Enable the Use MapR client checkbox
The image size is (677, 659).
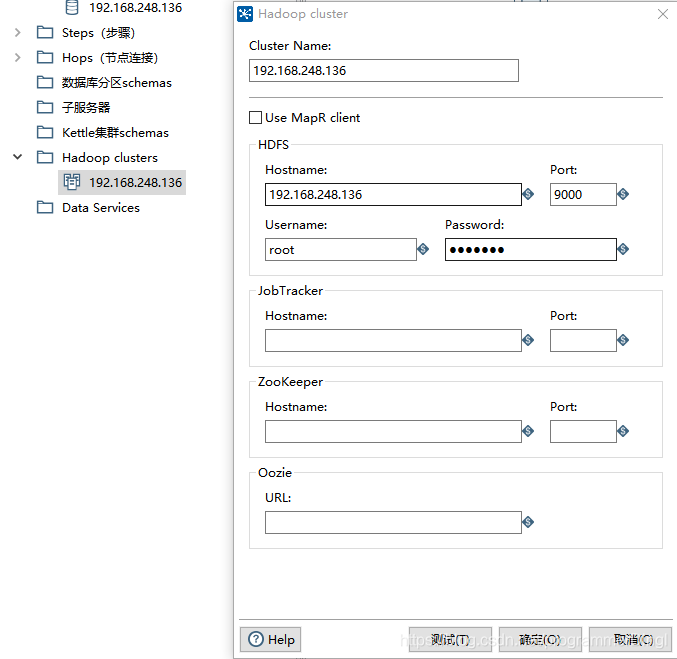[x=255, y=117]
